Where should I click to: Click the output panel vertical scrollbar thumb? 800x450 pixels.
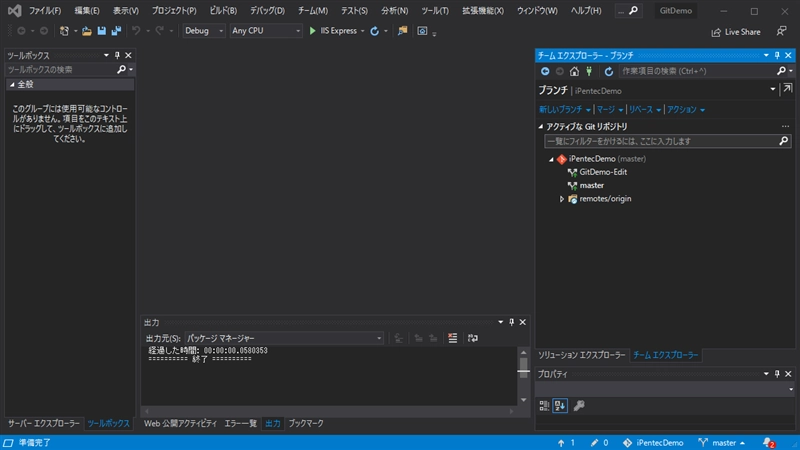(523, 367)
